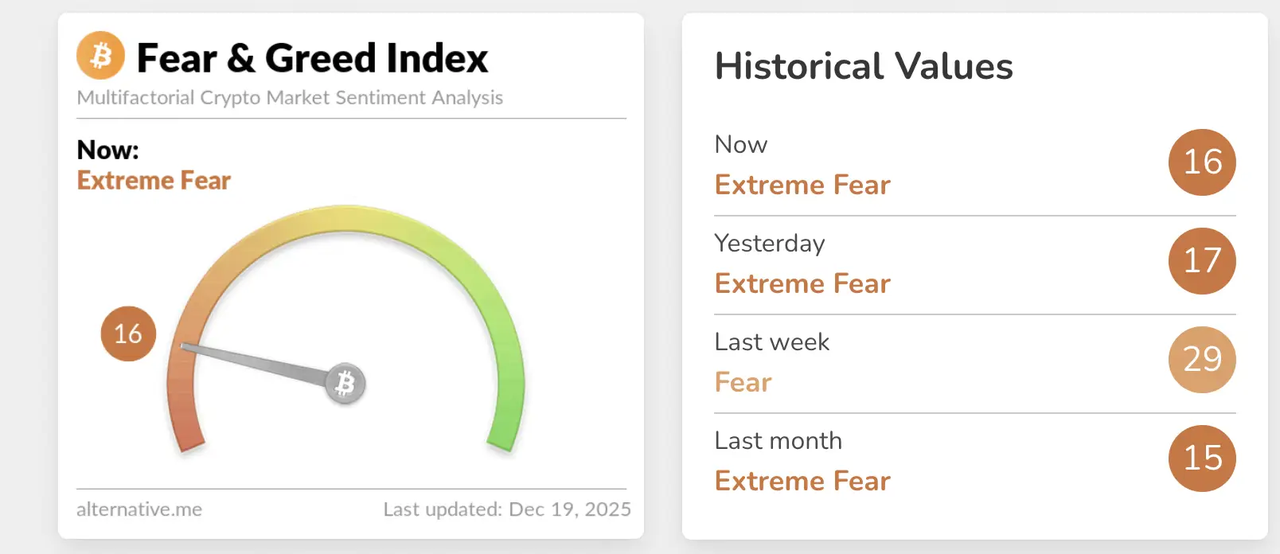The height and width of the screenshot is (554, 1280).
Task: Click the silver Bitcoin coin at needle pivot
Action: coord(345,383)
